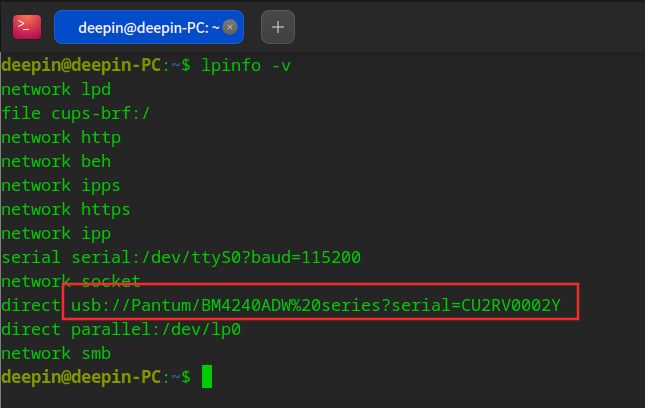Click the first deepin@deepin-PC prompt text
Screen dimensions: 645x408
coord(81,65)
